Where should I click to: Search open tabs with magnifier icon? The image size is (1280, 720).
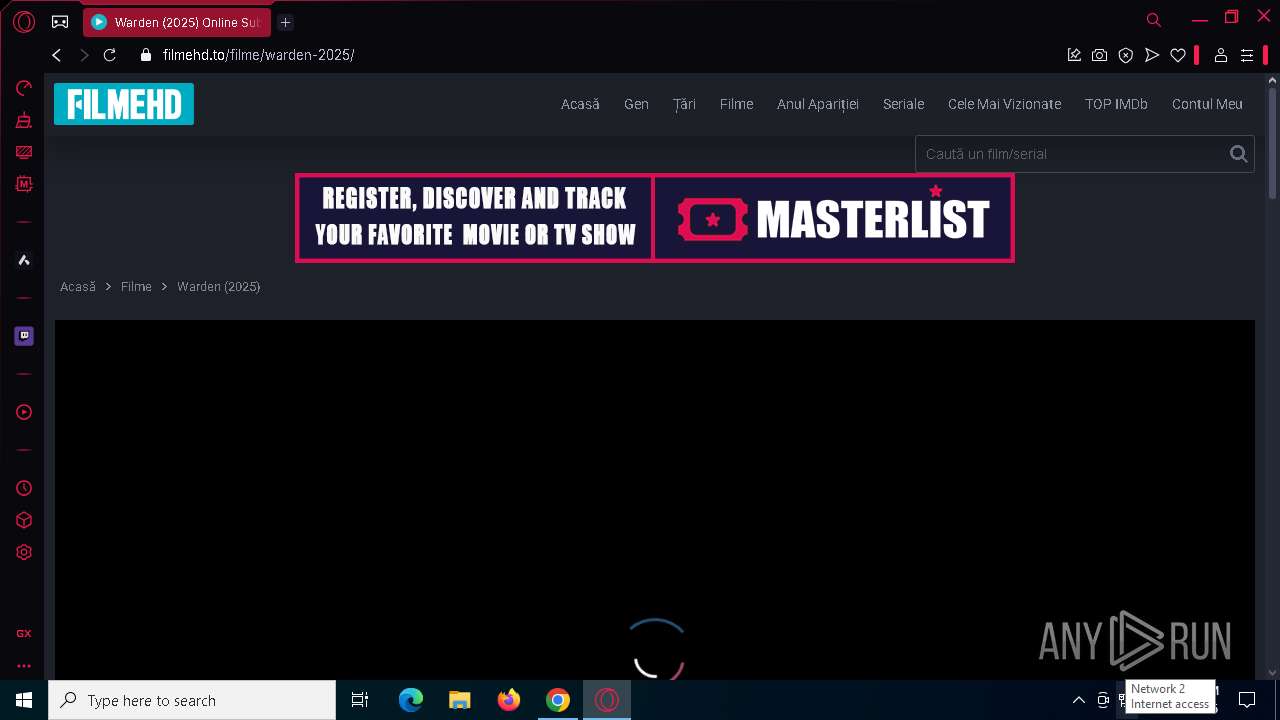[1154, 20]
